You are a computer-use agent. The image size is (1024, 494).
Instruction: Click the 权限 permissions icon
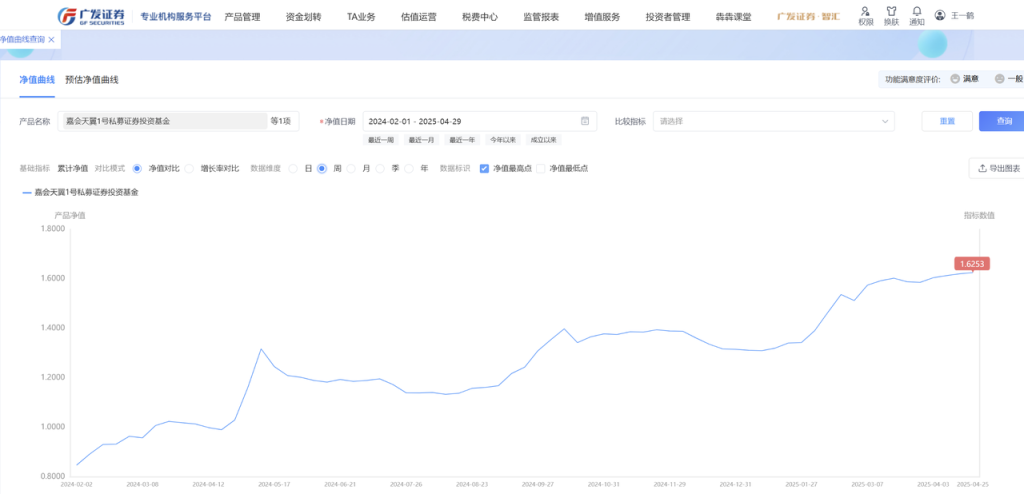click(x=865, y=11)
